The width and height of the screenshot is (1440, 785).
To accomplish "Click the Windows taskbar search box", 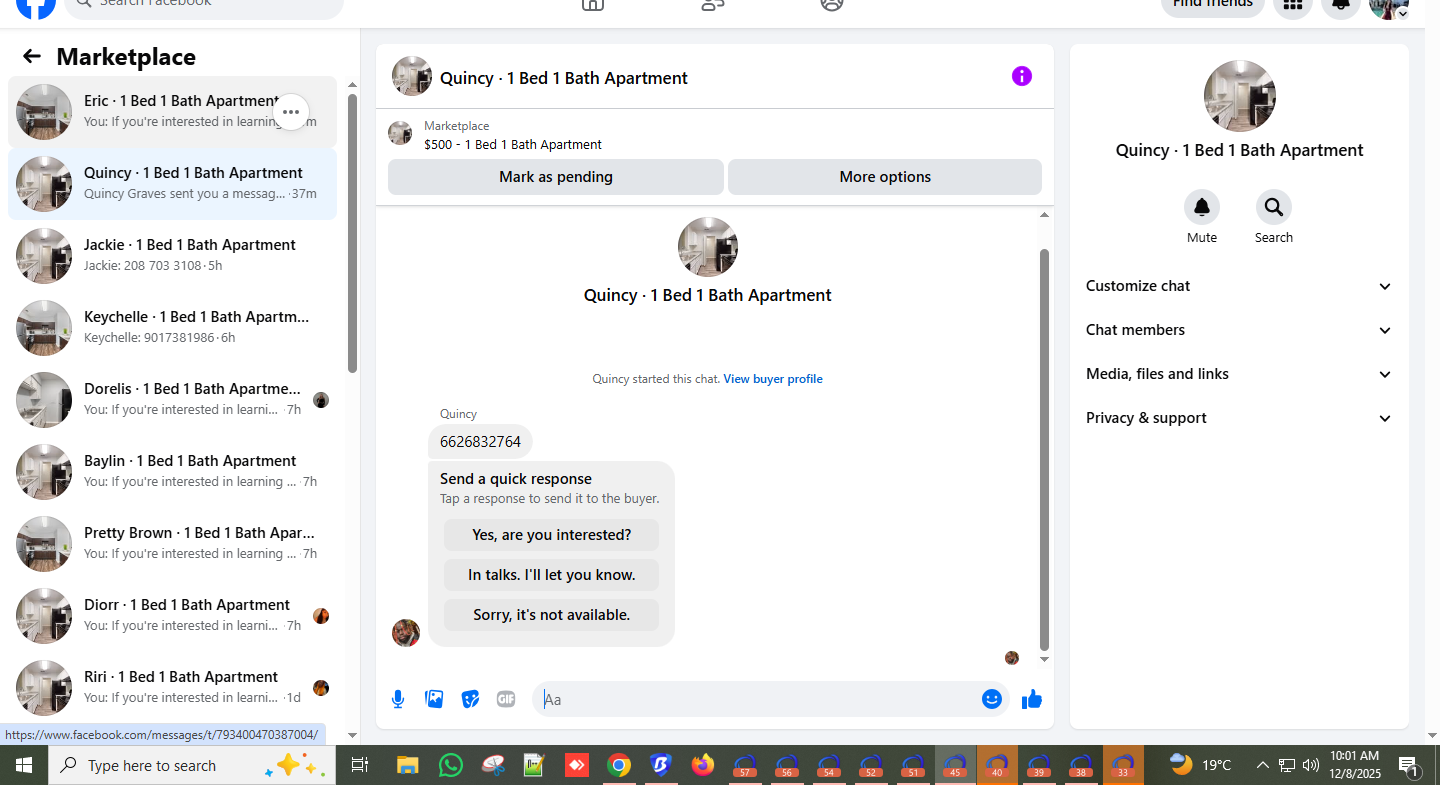I will click(x=191, y=766).
